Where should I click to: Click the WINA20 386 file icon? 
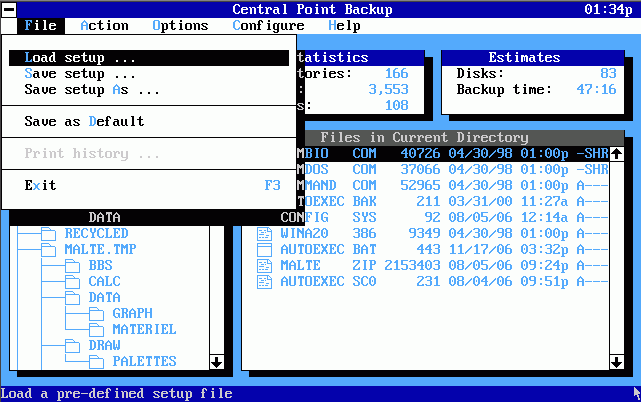(264, 233)
